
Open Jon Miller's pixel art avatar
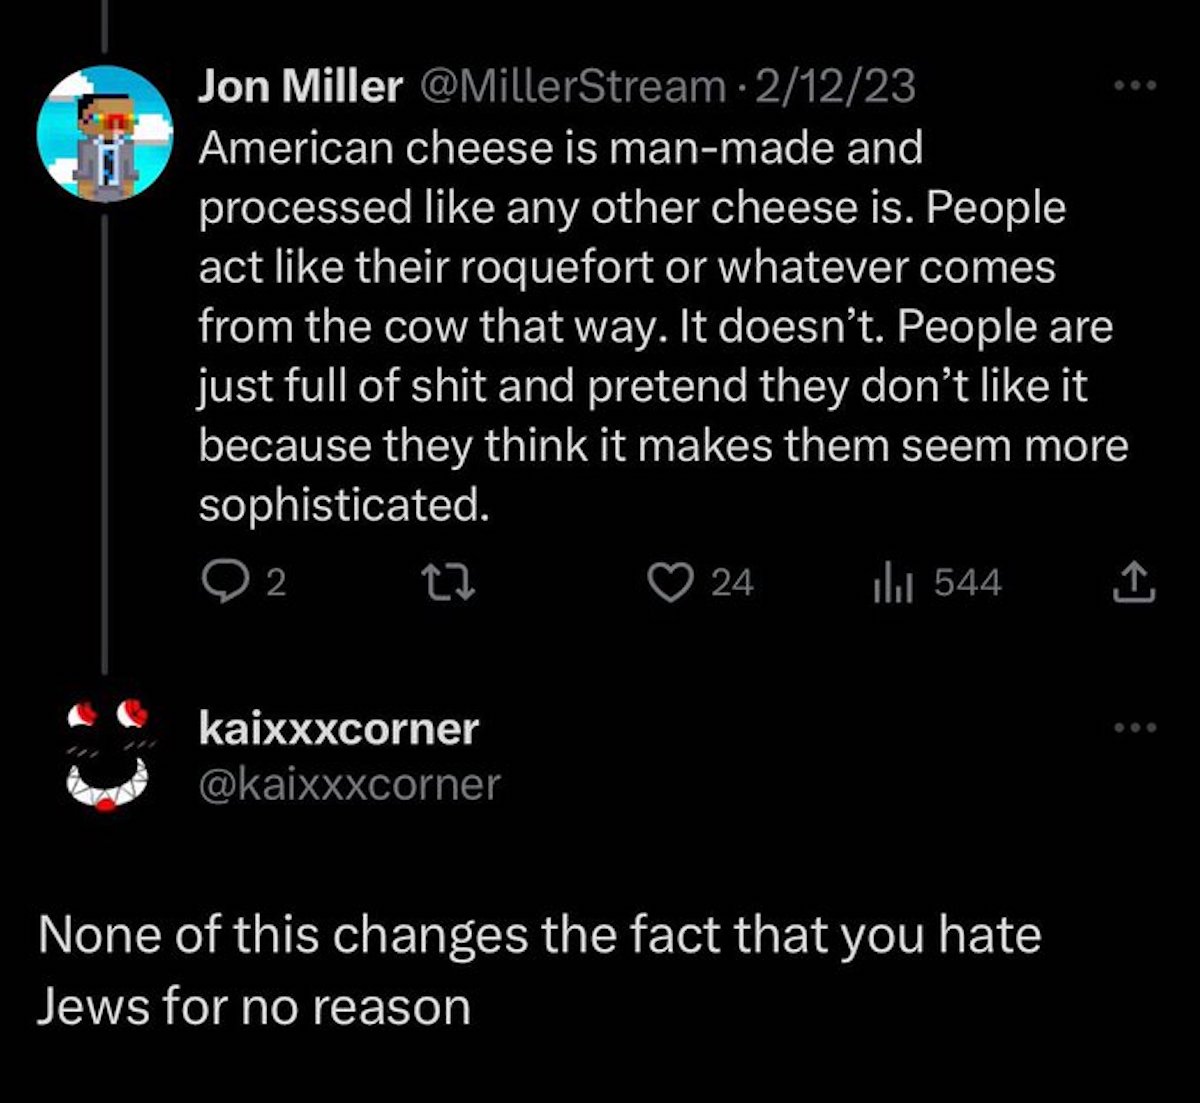[x=105, y=134]
